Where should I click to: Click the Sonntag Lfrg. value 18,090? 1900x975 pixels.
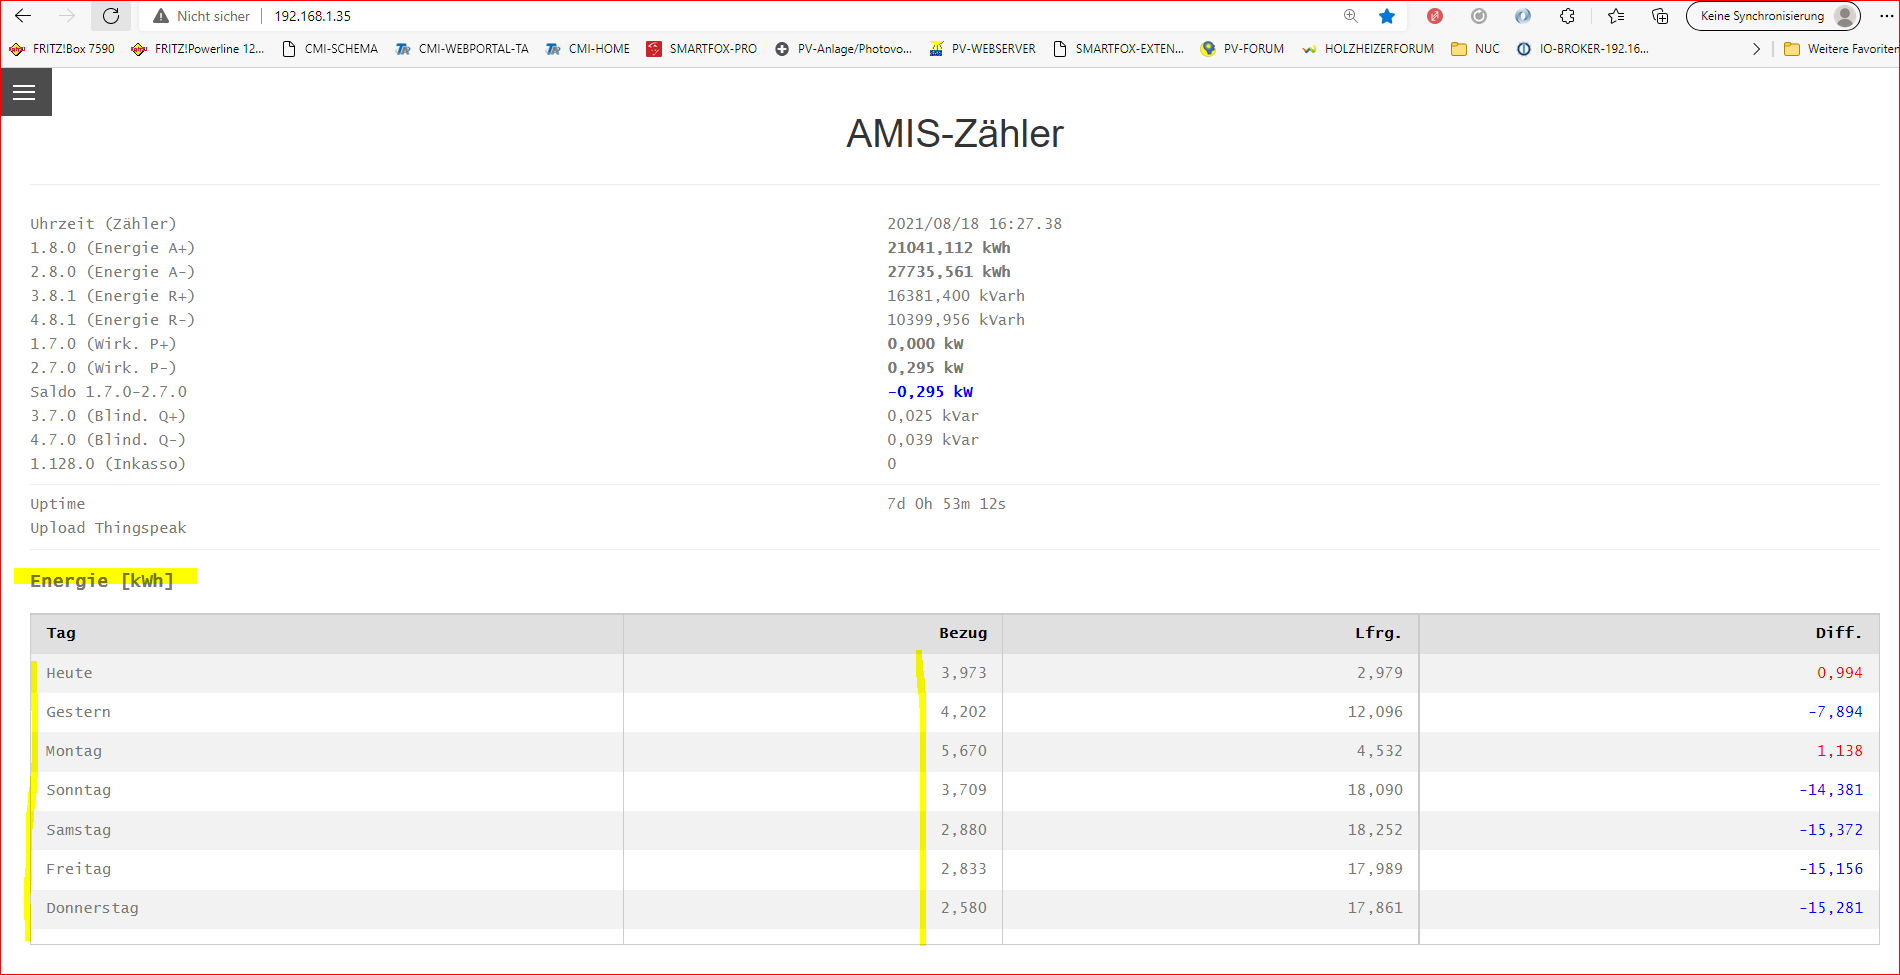click(1375, 790)
